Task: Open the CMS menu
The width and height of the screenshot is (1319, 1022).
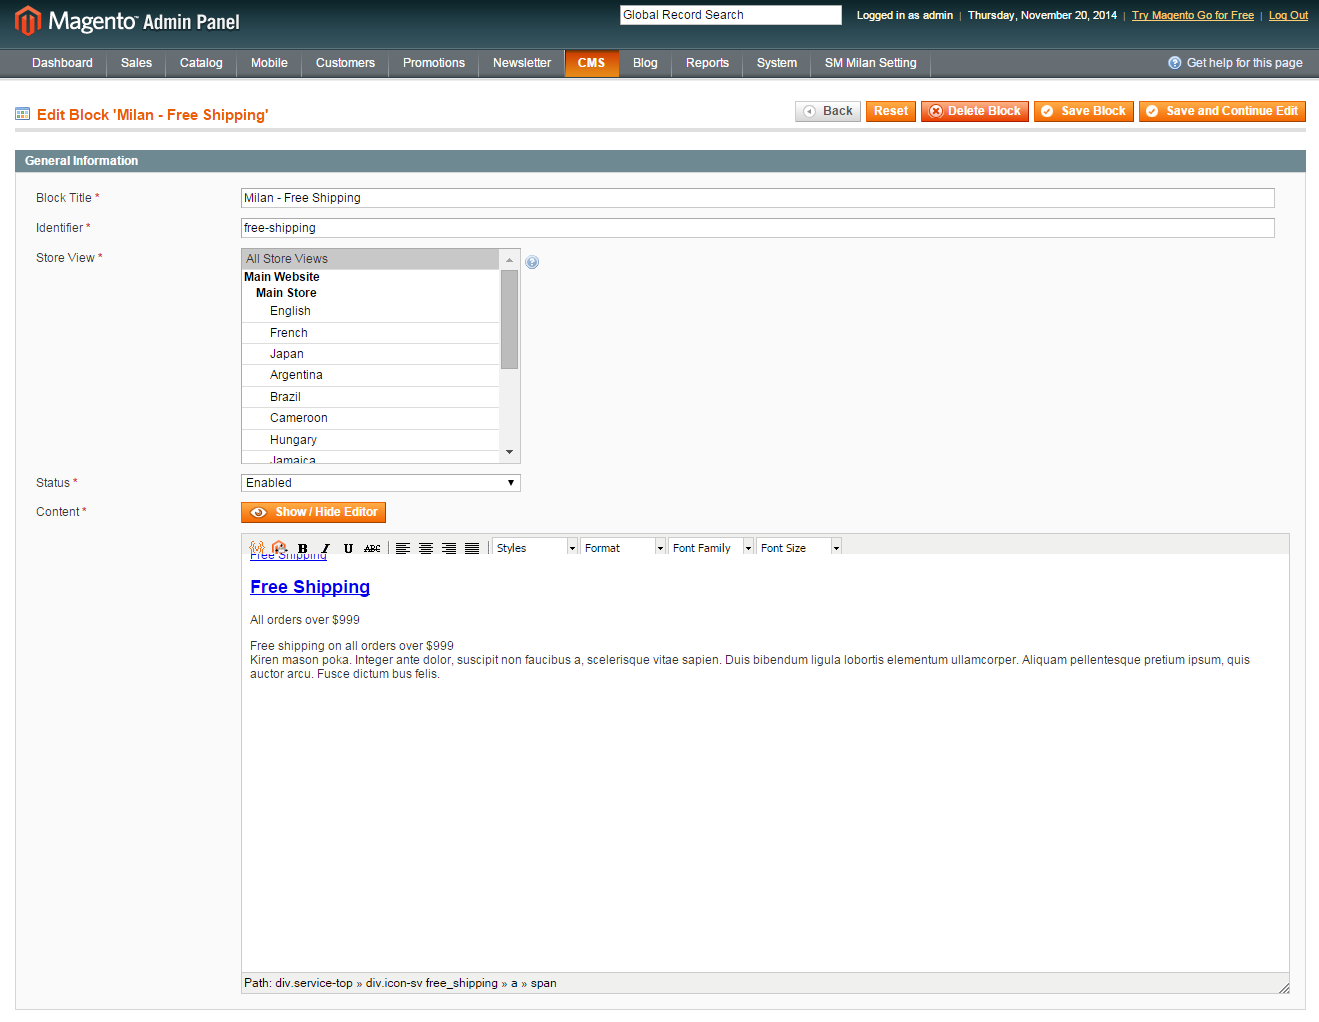Action: click(592, 63)
